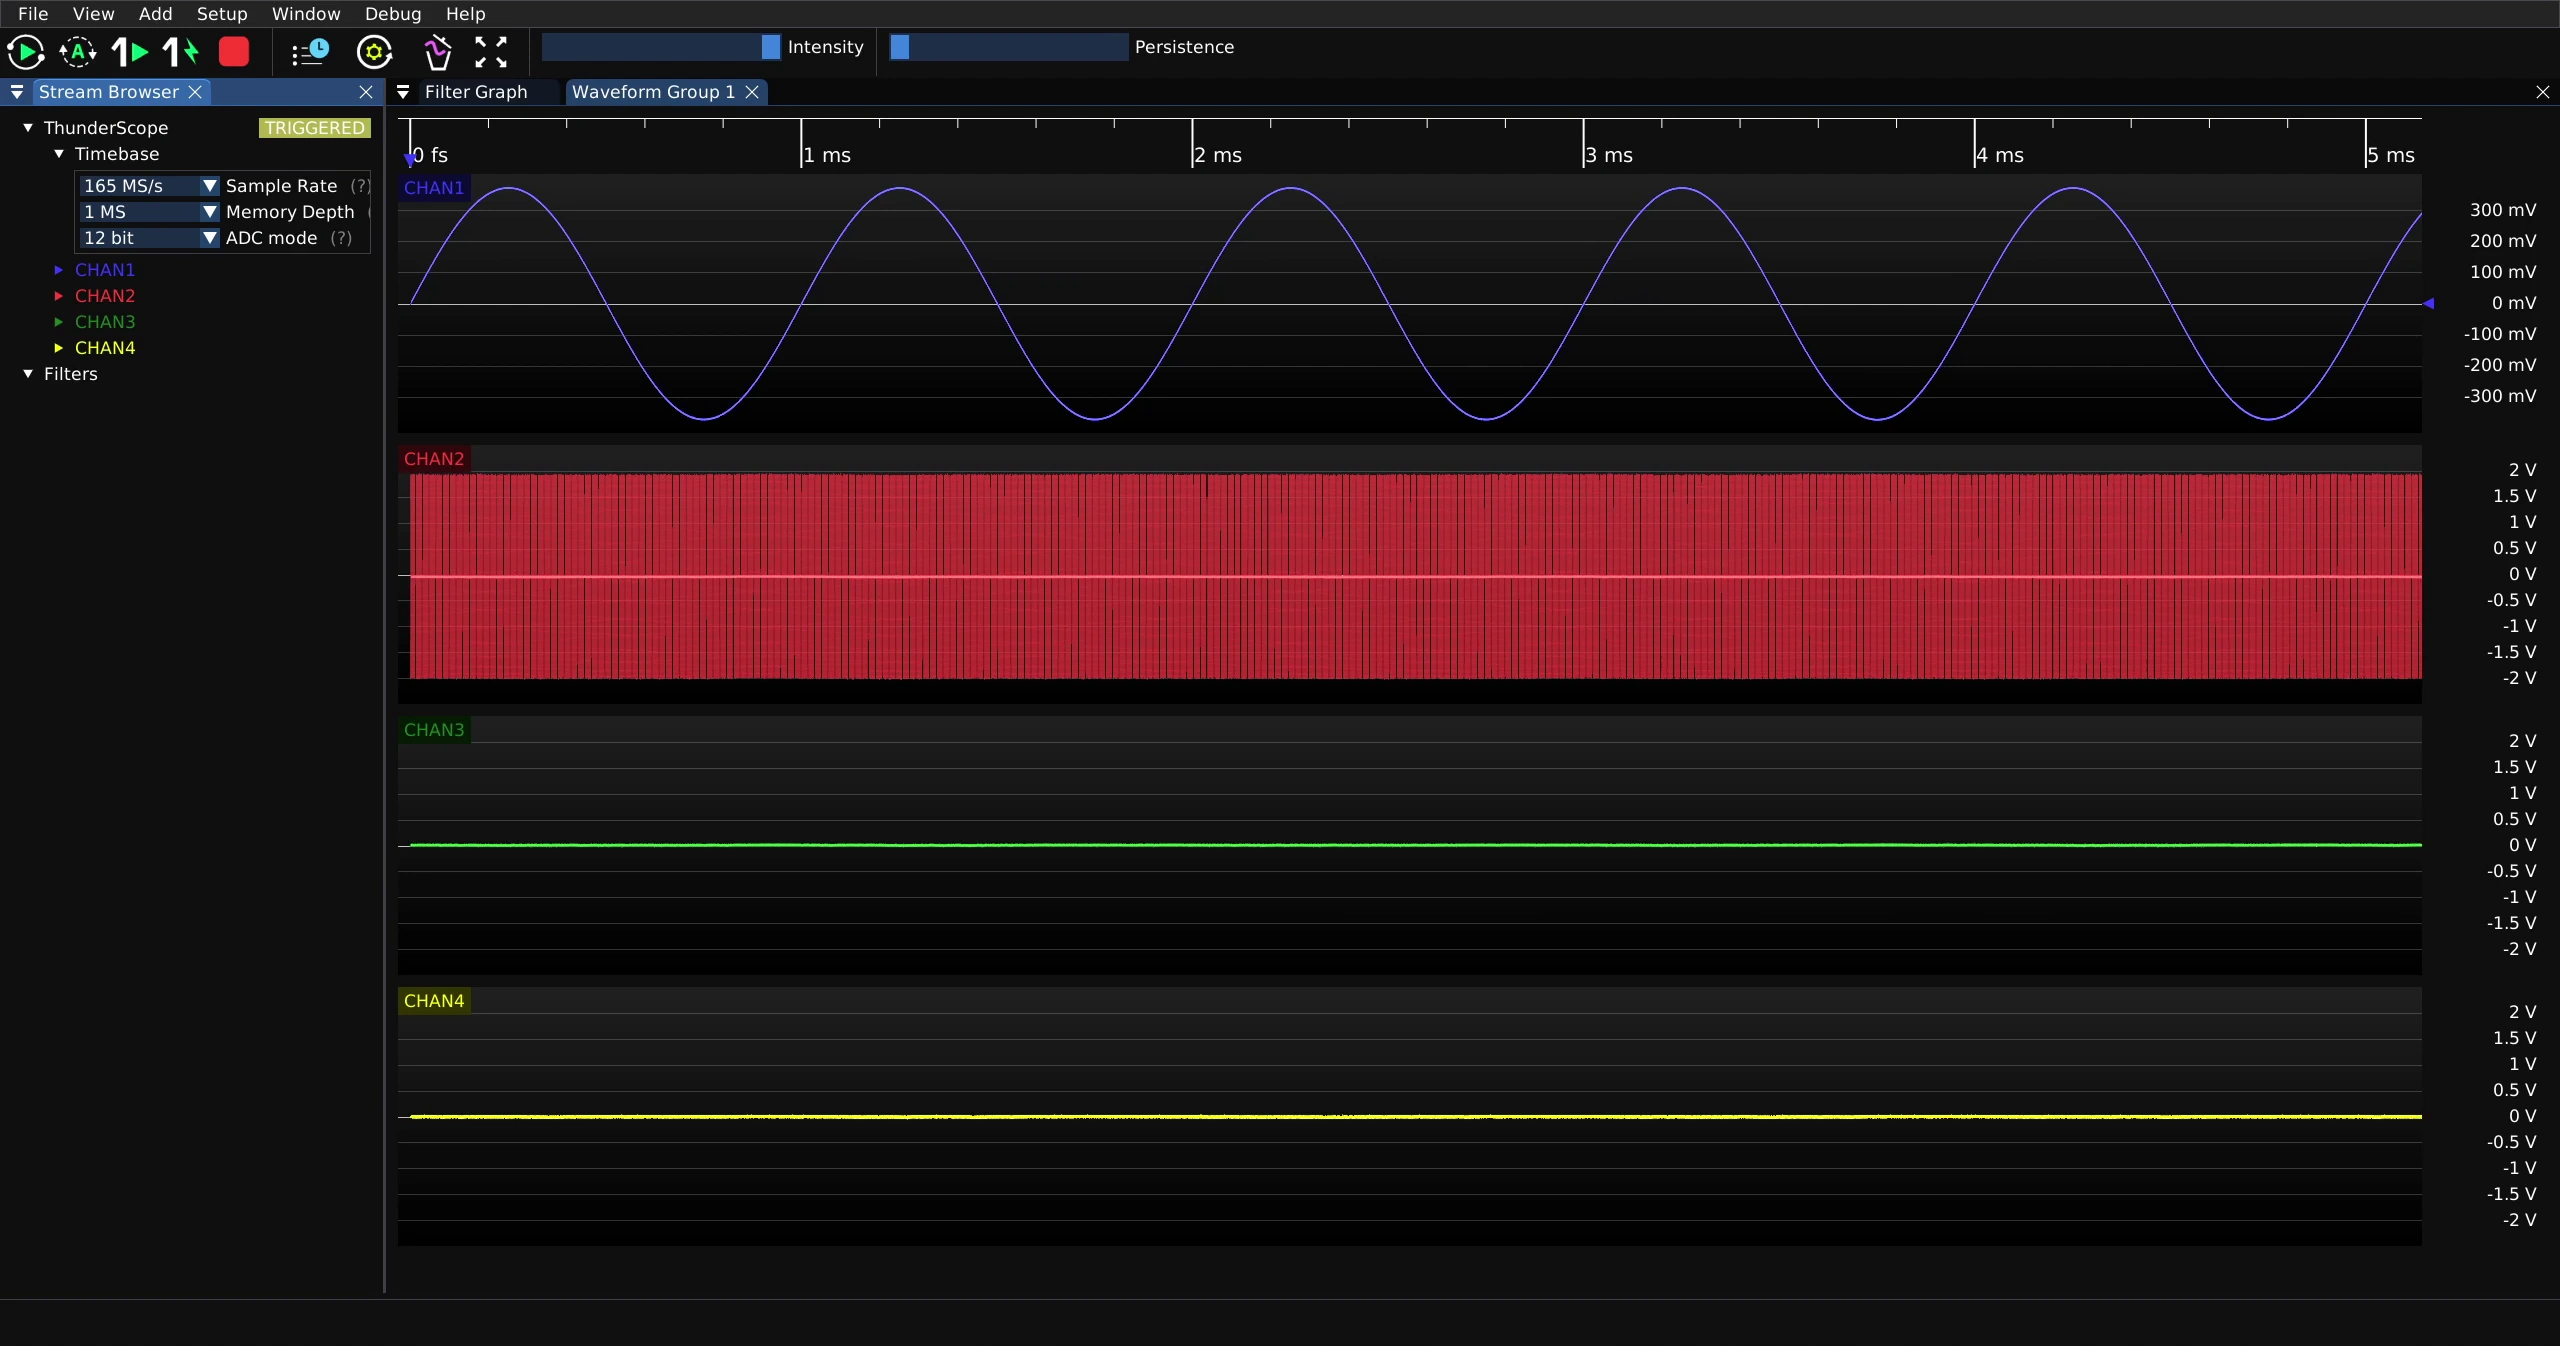The width and height of the screenshot is (2560, 1346).
Task: Adjust the Persistence slider
Action: tap(1009, 47)
